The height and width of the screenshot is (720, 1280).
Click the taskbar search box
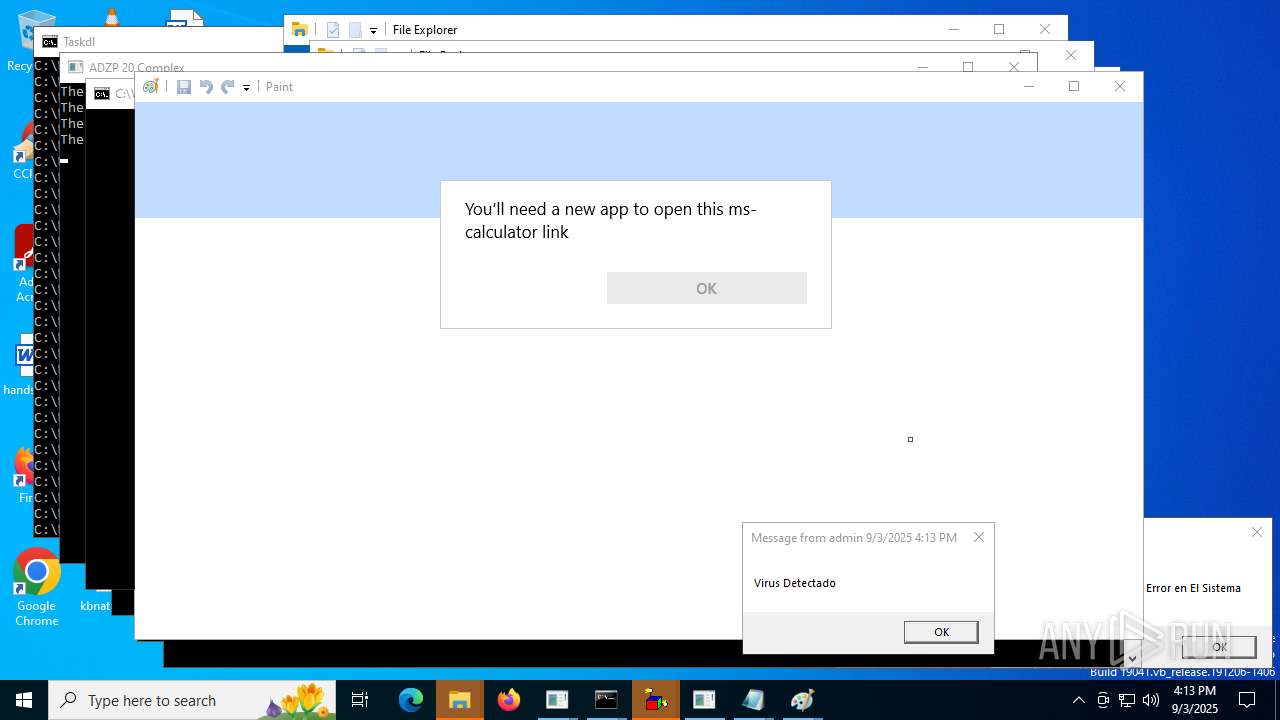pos(192,700)
